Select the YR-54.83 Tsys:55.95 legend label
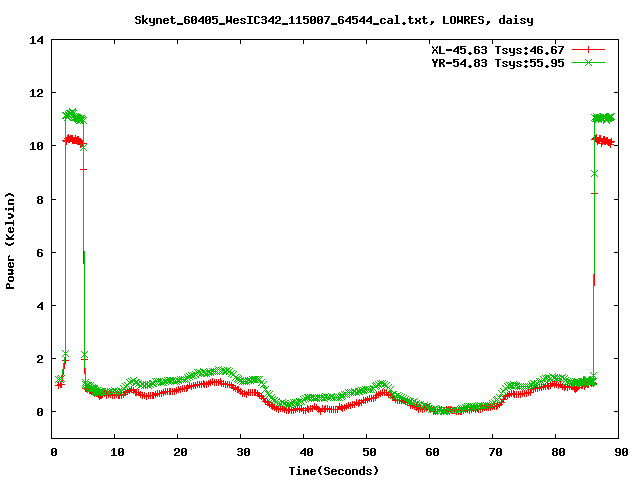Image resolution: width=640 pixels, height=480 pixels. coord(498,63)
